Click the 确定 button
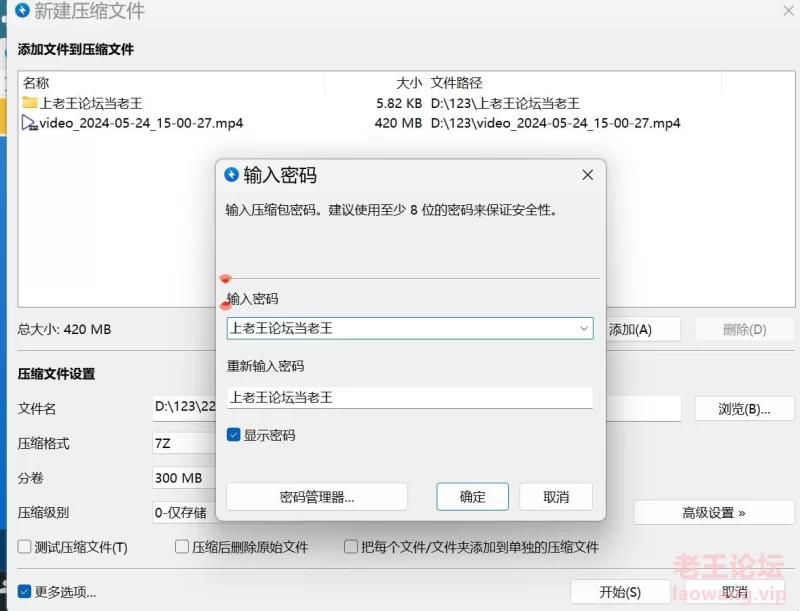800x611 pixels. coord(472,496)
